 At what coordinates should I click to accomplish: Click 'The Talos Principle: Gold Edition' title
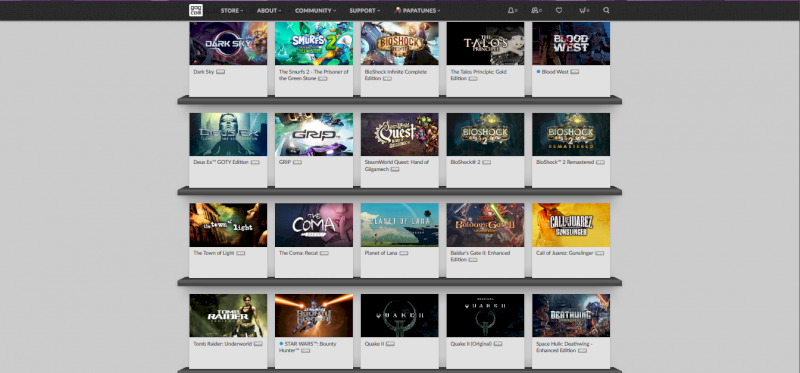(479, 75)
